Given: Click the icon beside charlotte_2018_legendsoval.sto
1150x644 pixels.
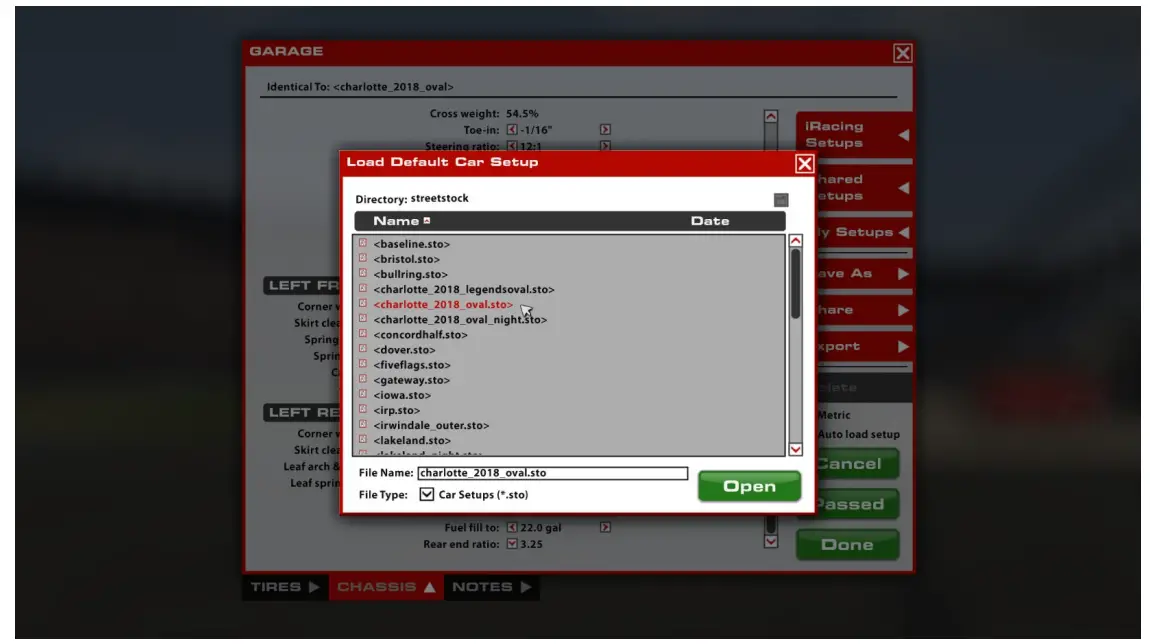Looking at the screenshot, I should 362,288.
